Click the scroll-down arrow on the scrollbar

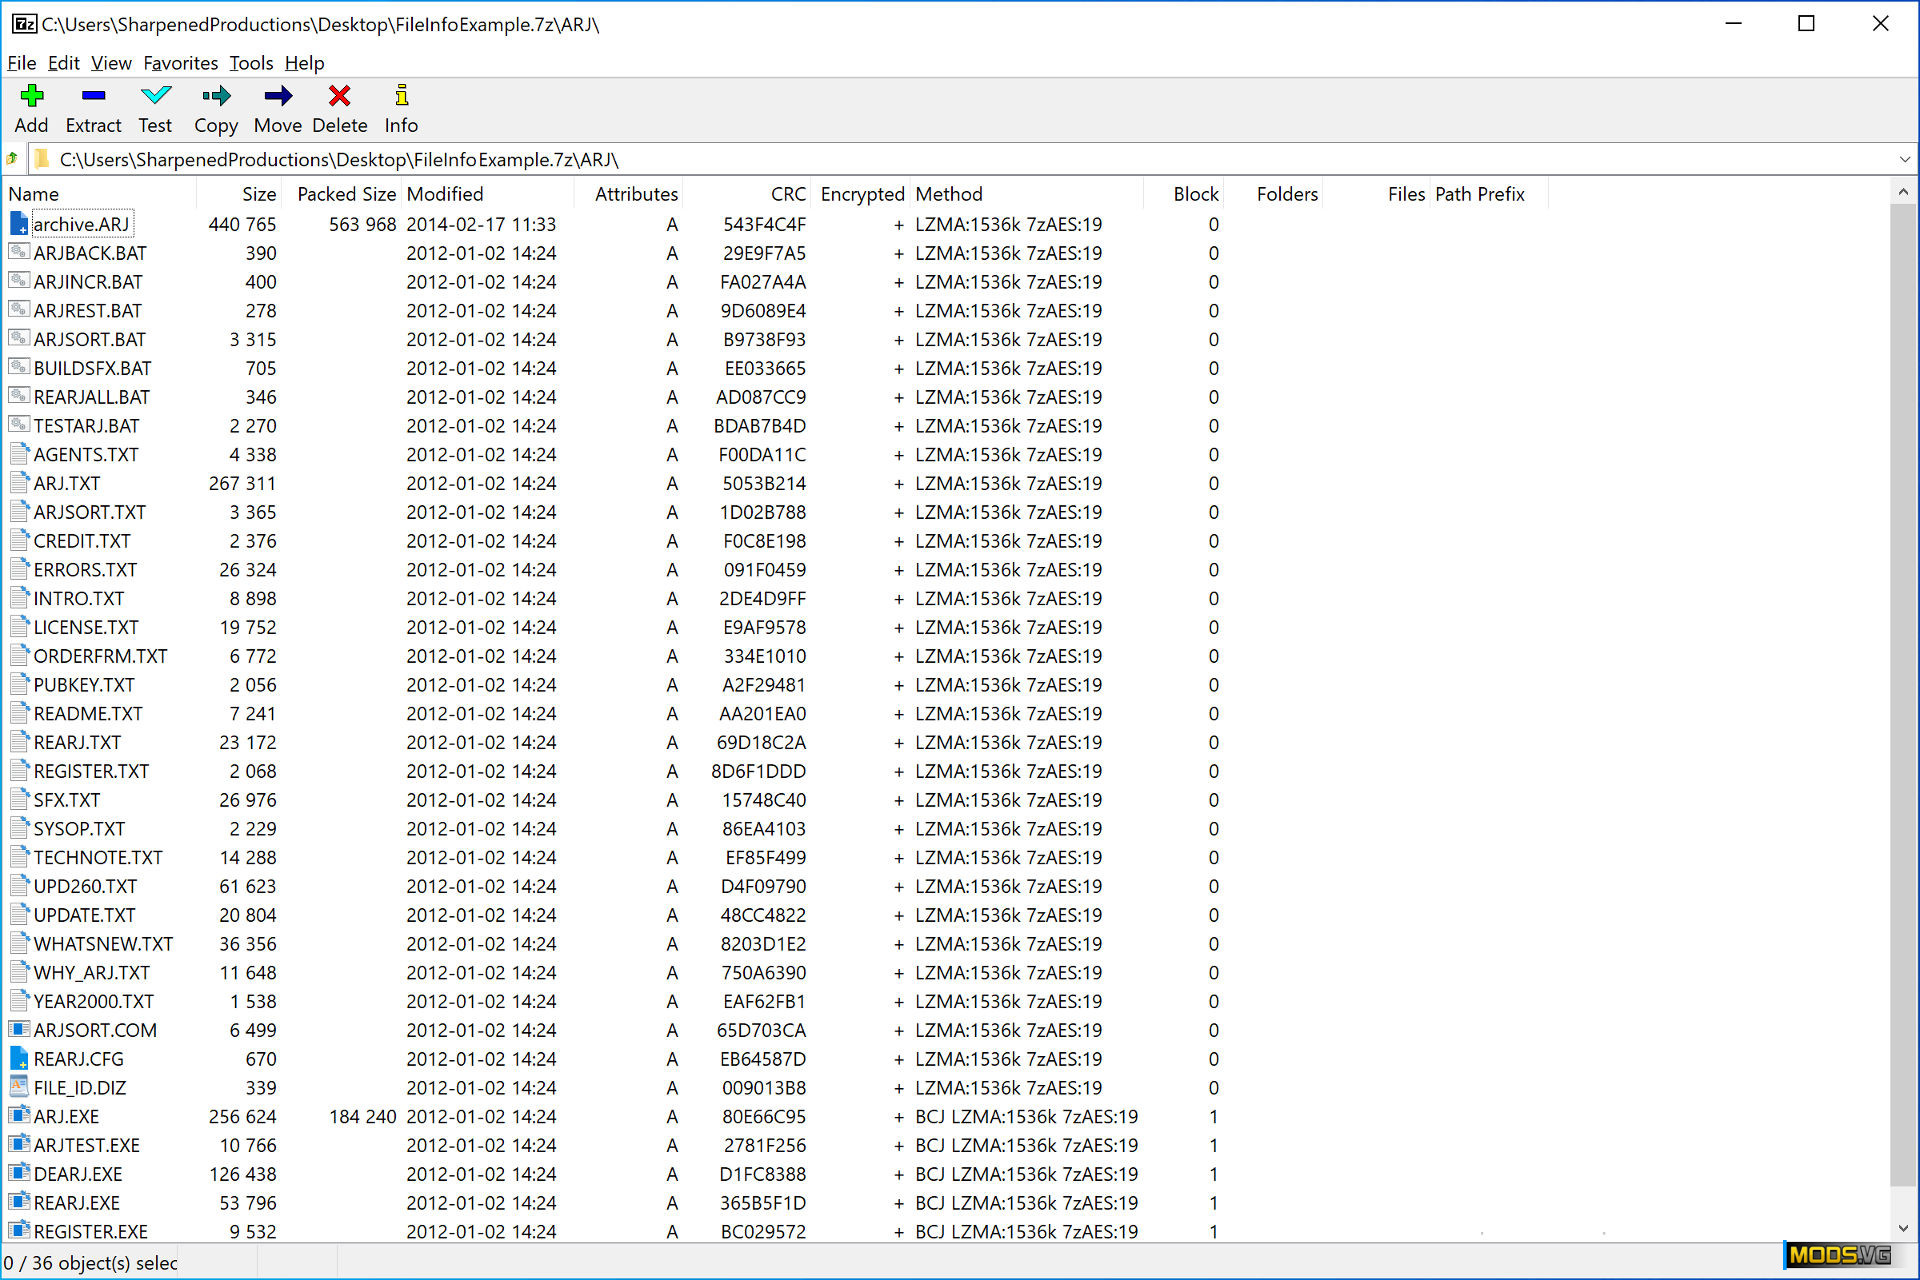click(x=1903, y=1229)
